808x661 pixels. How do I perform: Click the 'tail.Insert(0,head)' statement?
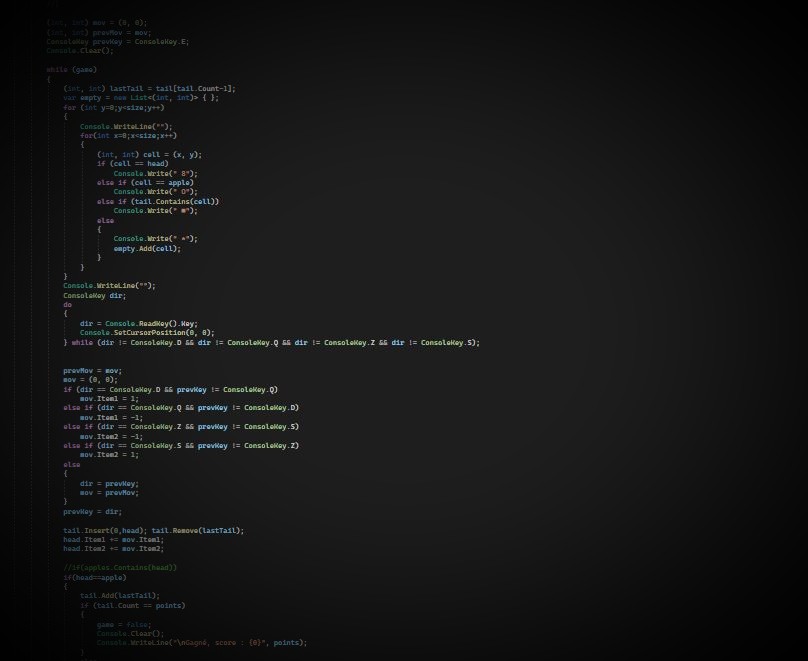point(105,531)
